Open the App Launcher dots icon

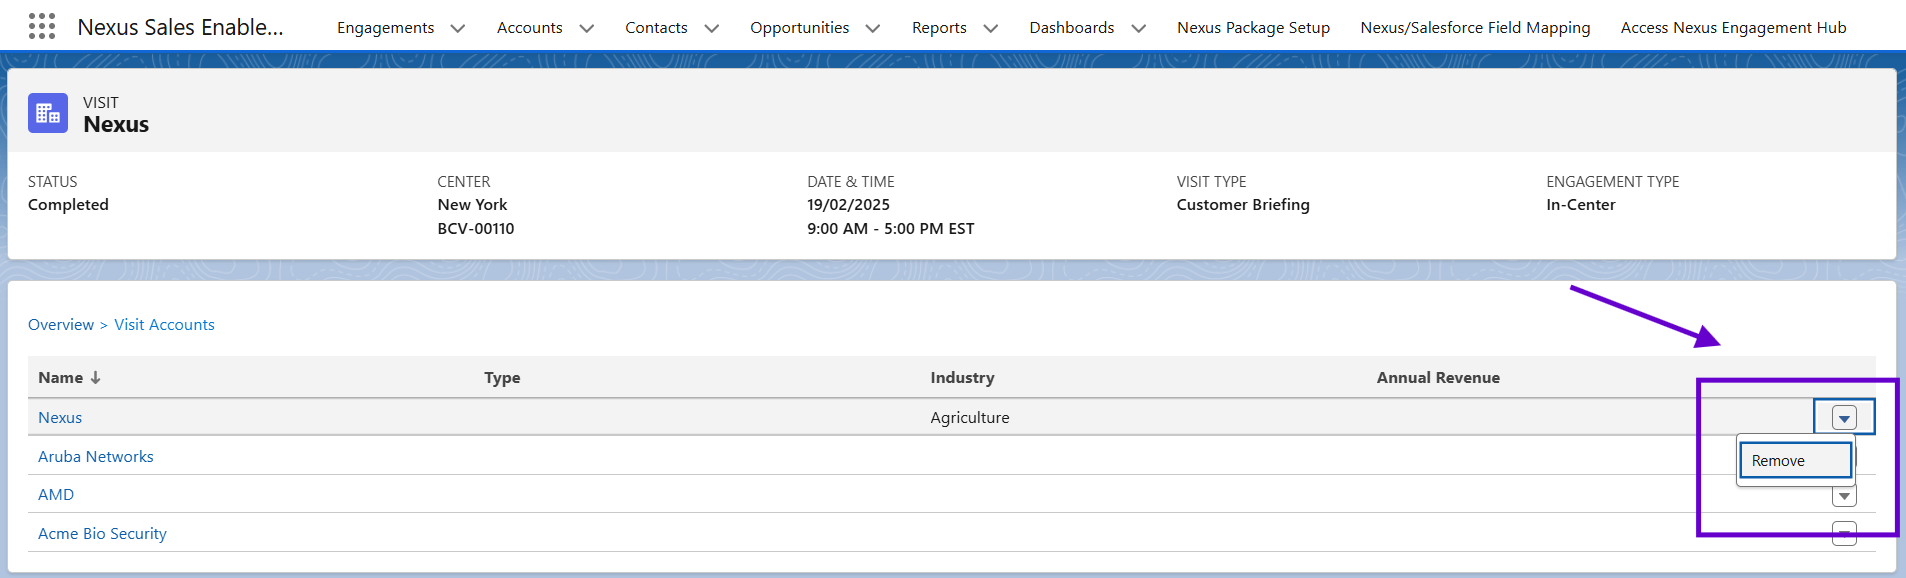coord(42,26)
